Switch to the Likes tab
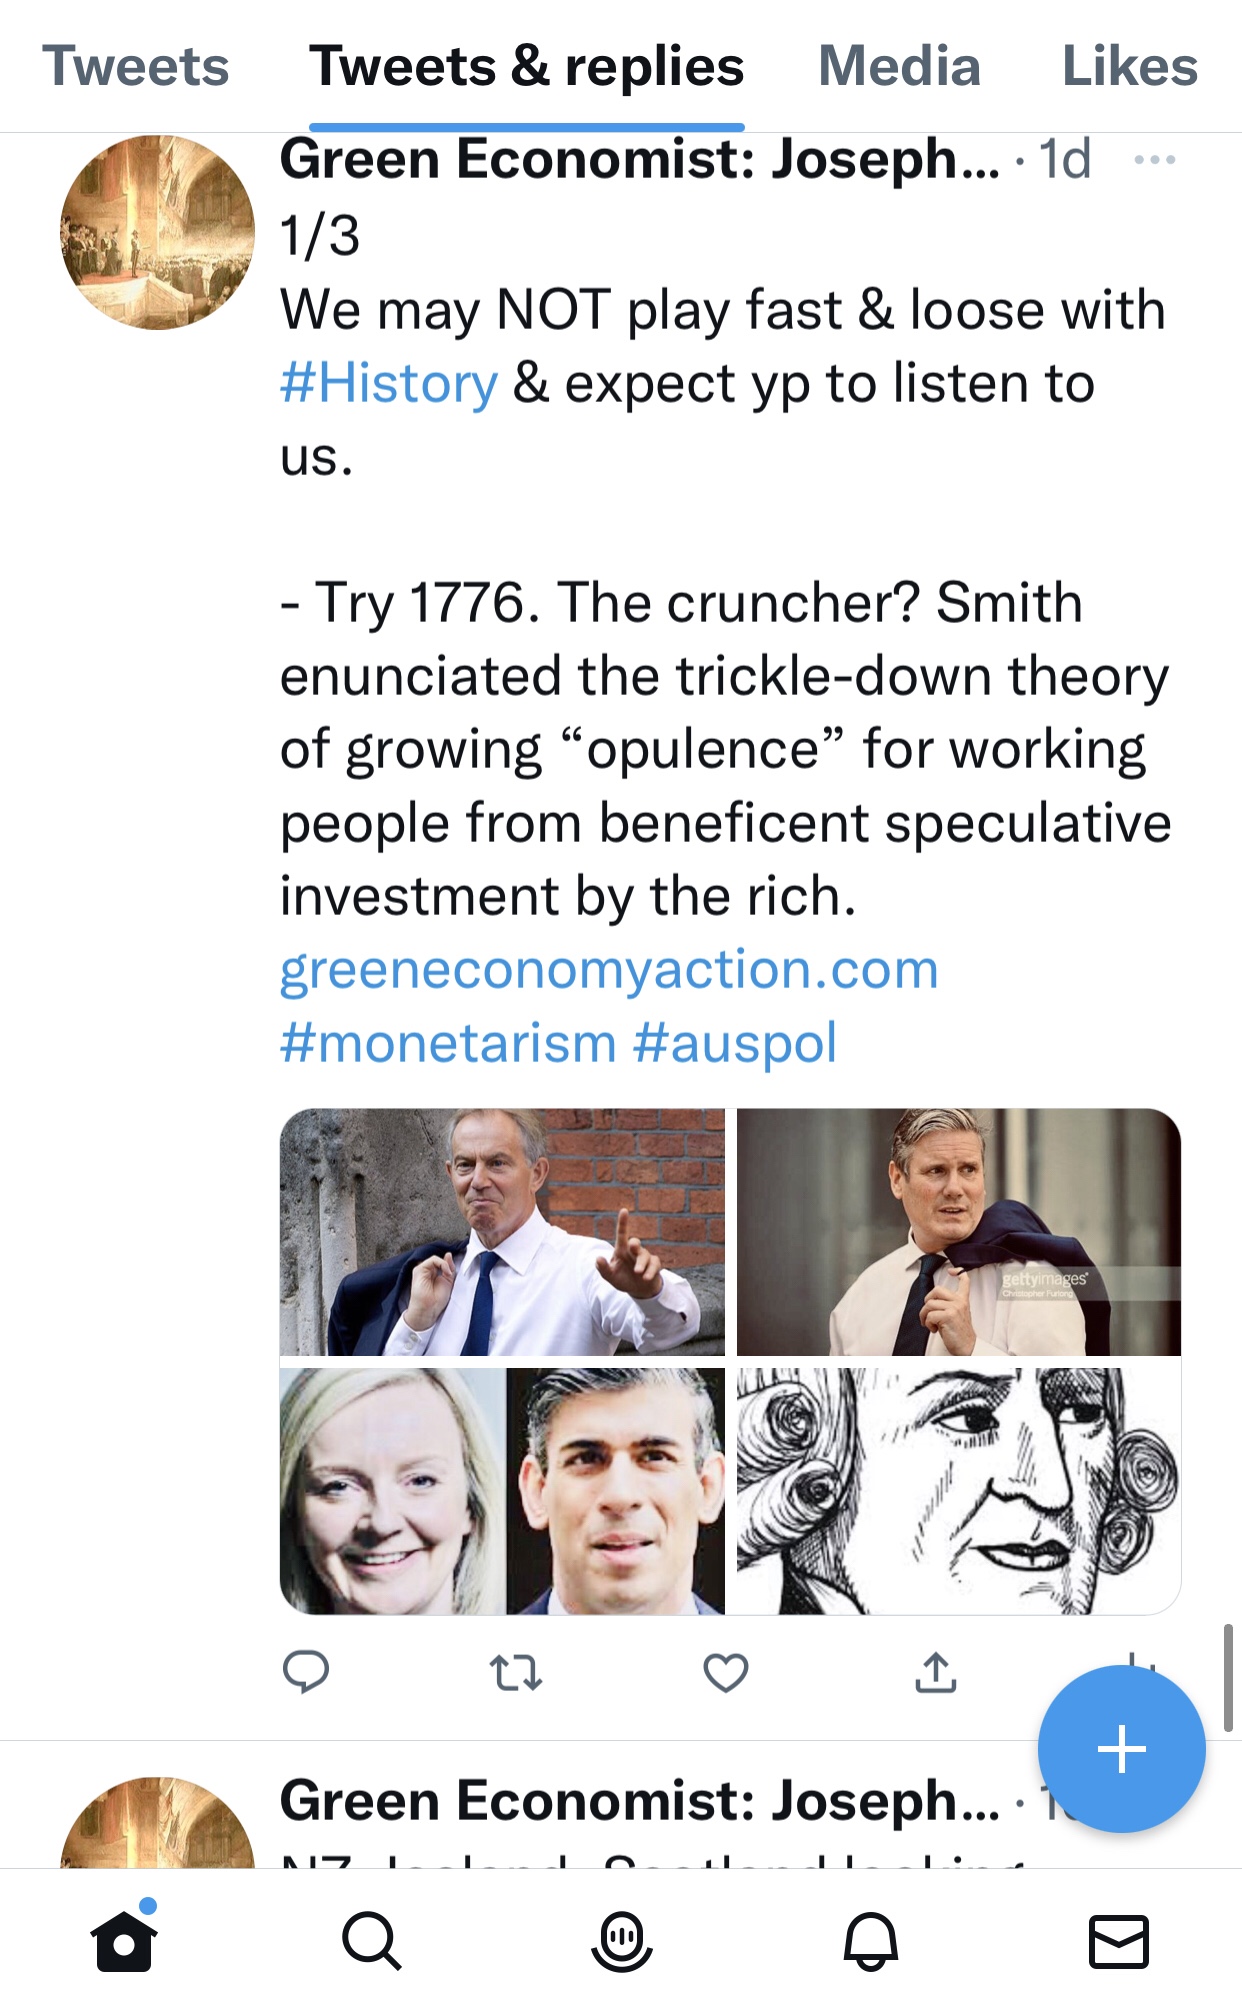Screen dimensions: 1242x2016 pos(1130,66)
